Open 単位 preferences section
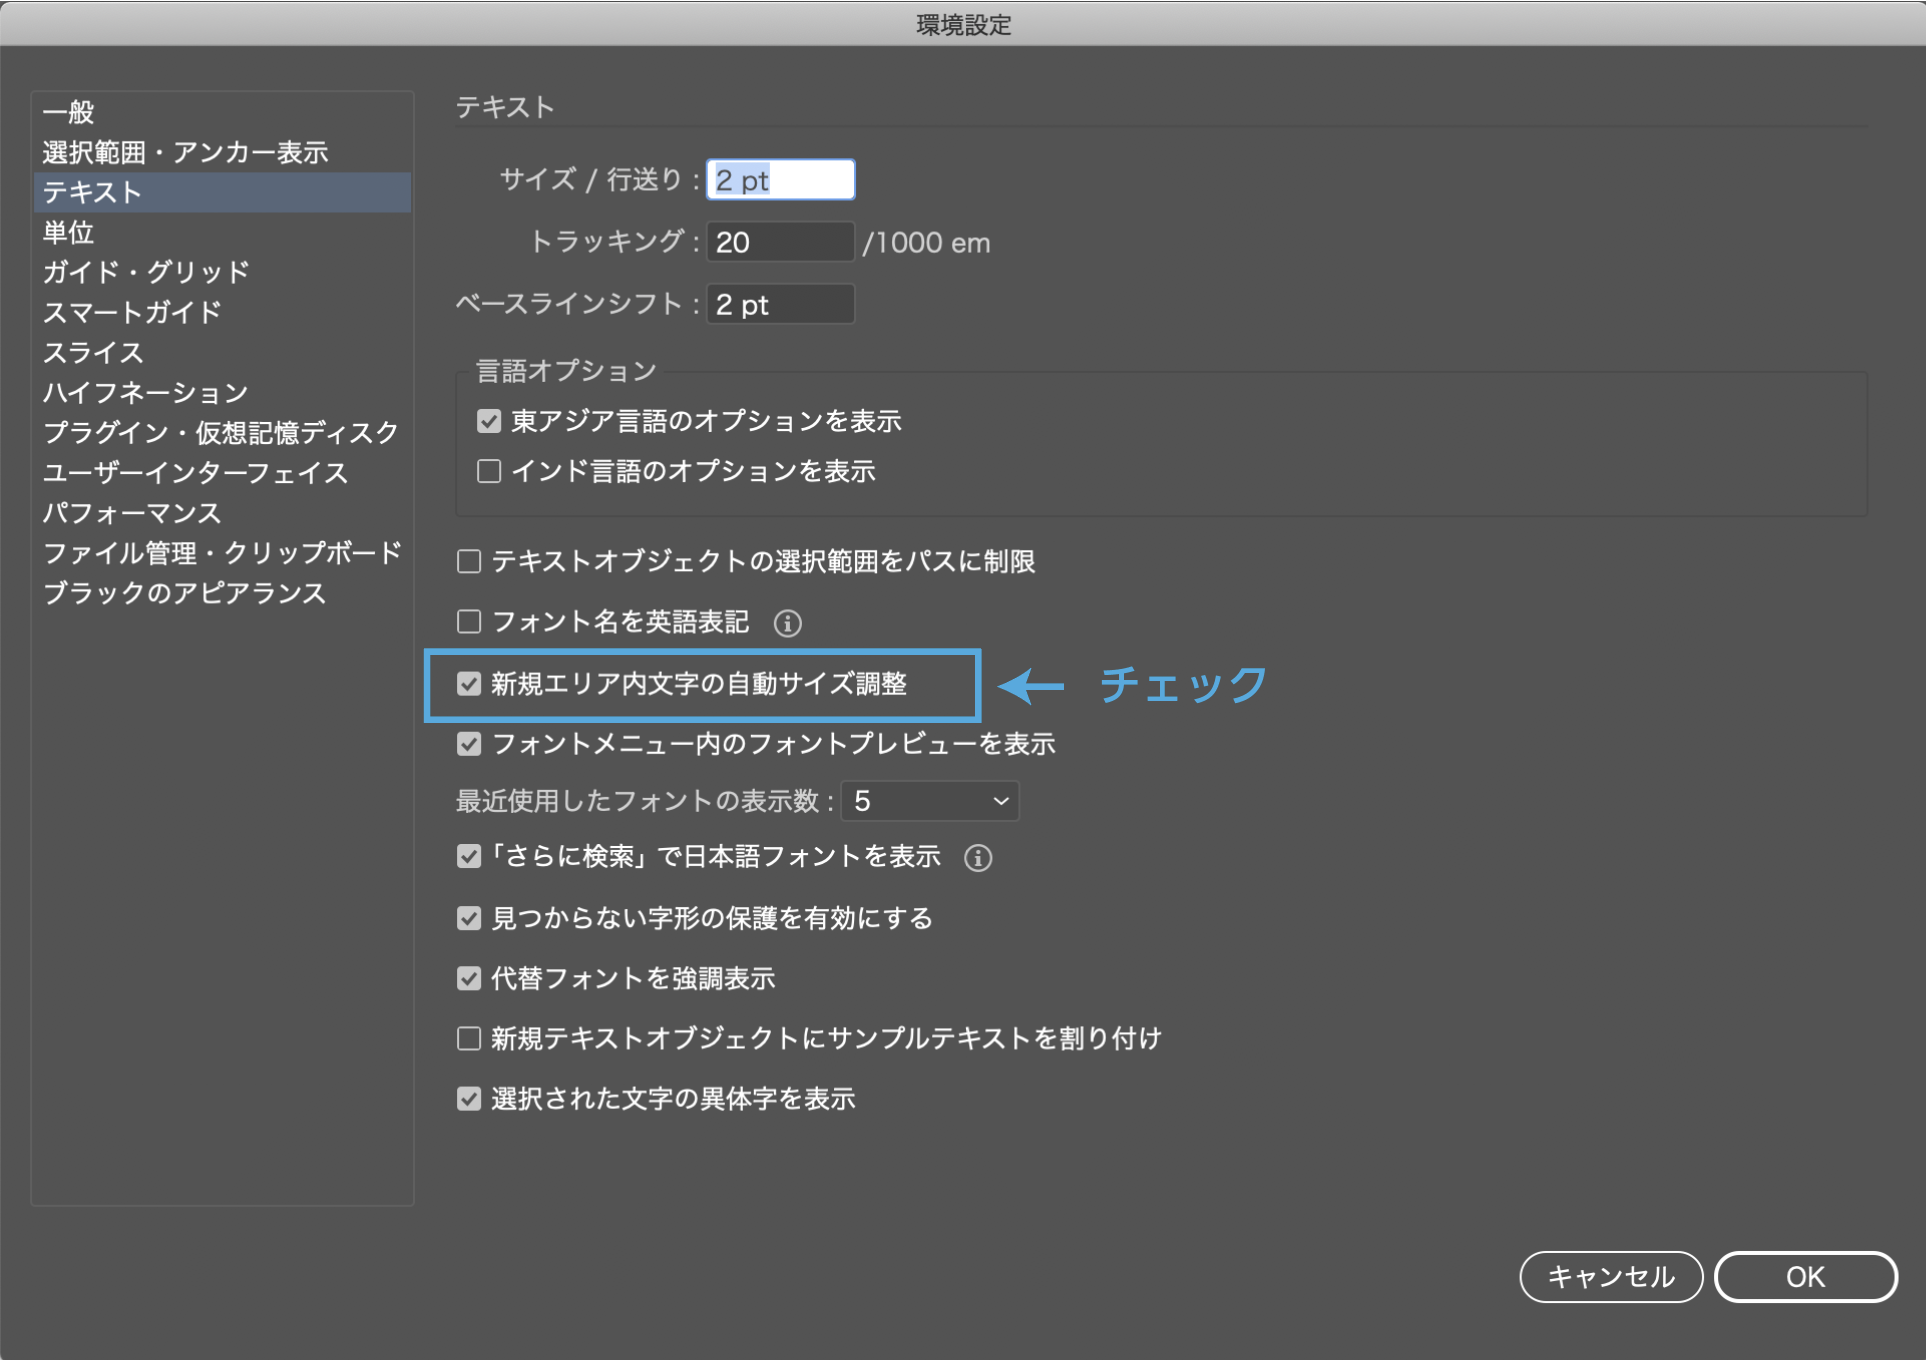This screenshot has height=1360, width=1926. point(222,232)
